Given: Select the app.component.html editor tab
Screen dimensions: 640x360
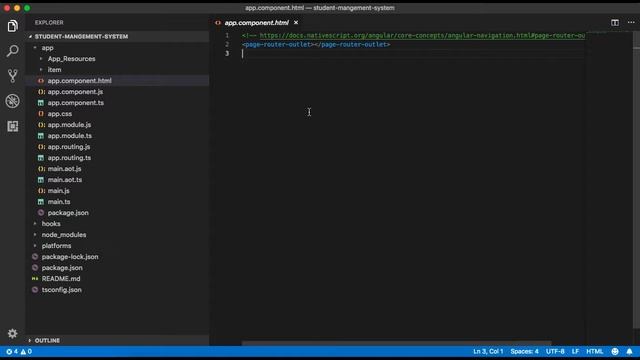Looking at the screenshot, I should (x=256, y=22).
